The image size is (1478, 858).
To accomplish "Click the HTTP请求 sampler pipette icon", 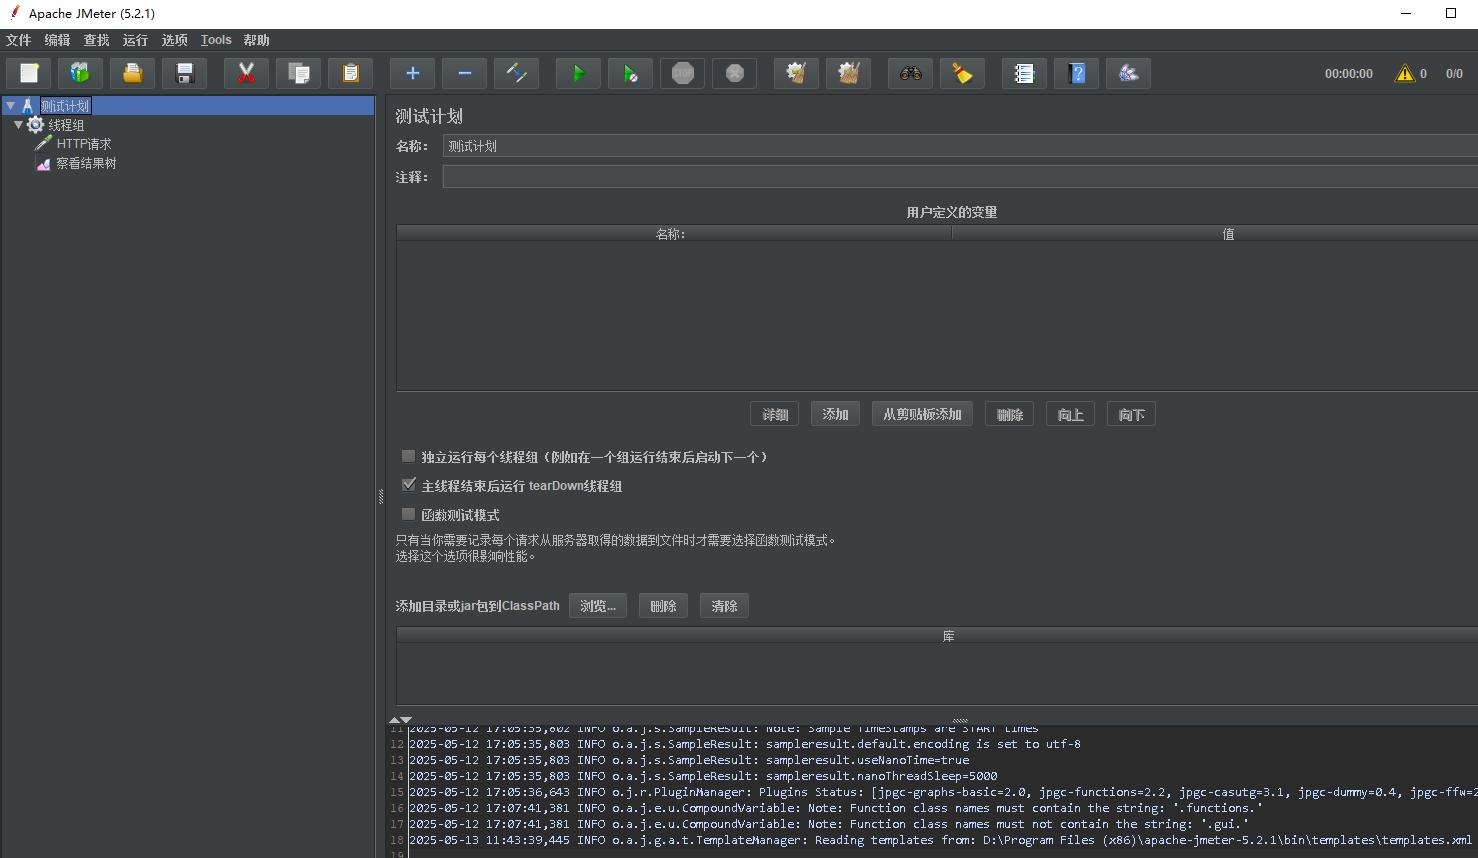I will click(x=43, y=144).
